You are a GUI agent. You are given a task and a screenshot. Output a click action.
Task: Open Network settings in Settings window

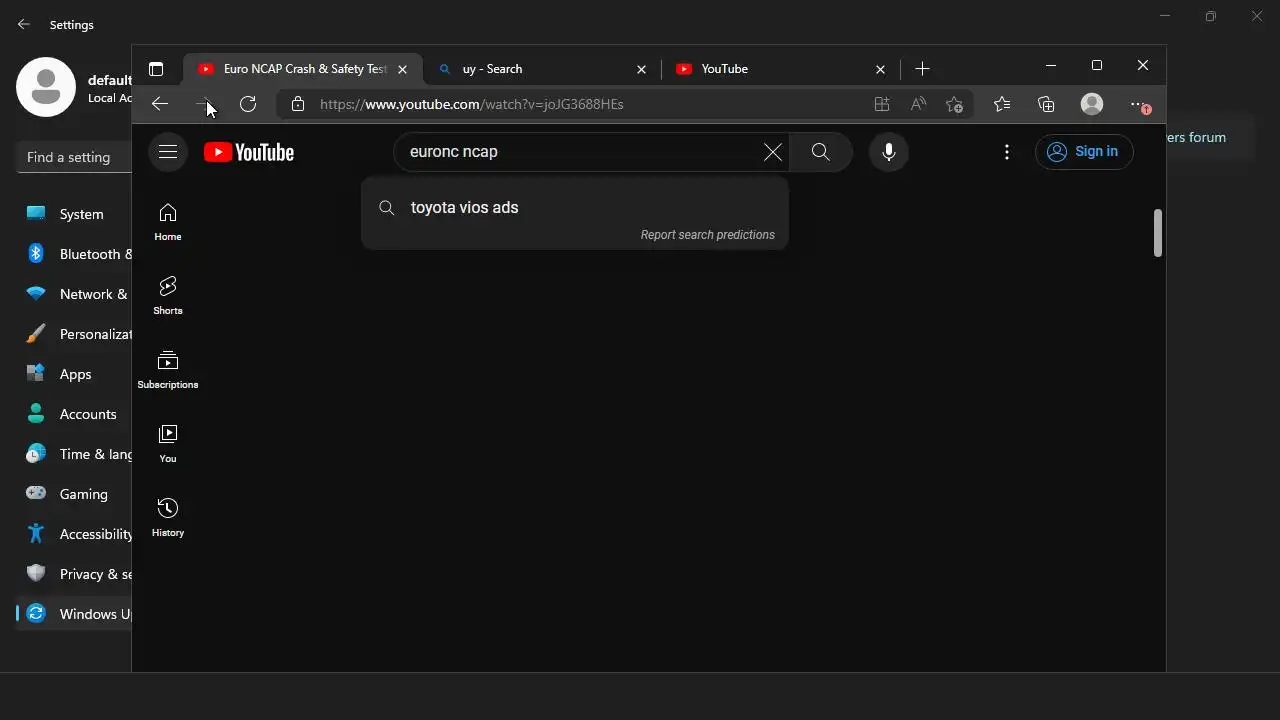74,294
